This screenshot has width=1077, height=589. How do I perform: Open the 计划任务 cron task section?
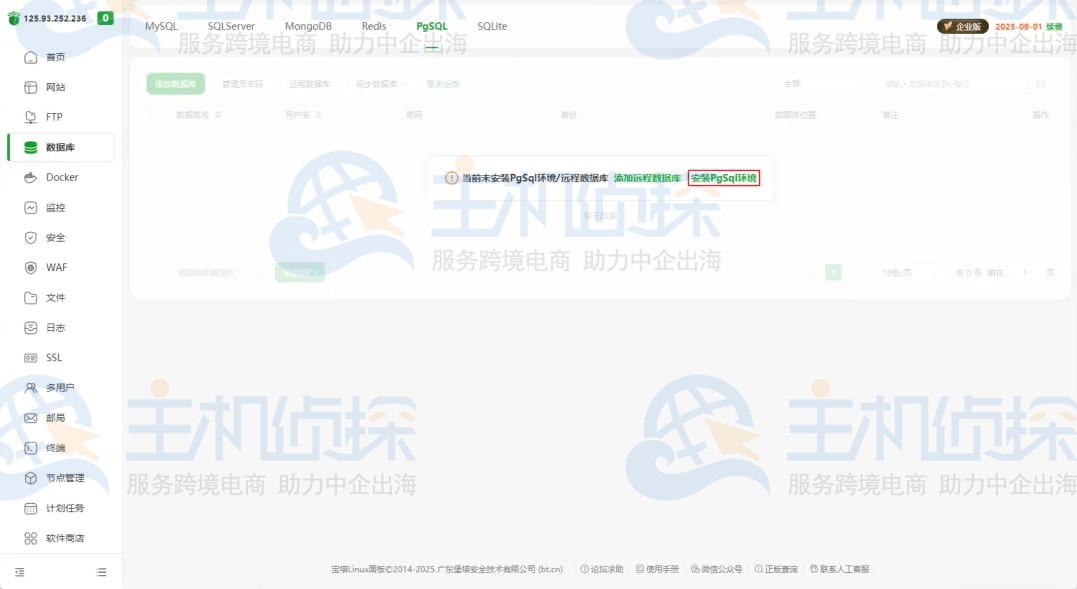coord(62,507)
